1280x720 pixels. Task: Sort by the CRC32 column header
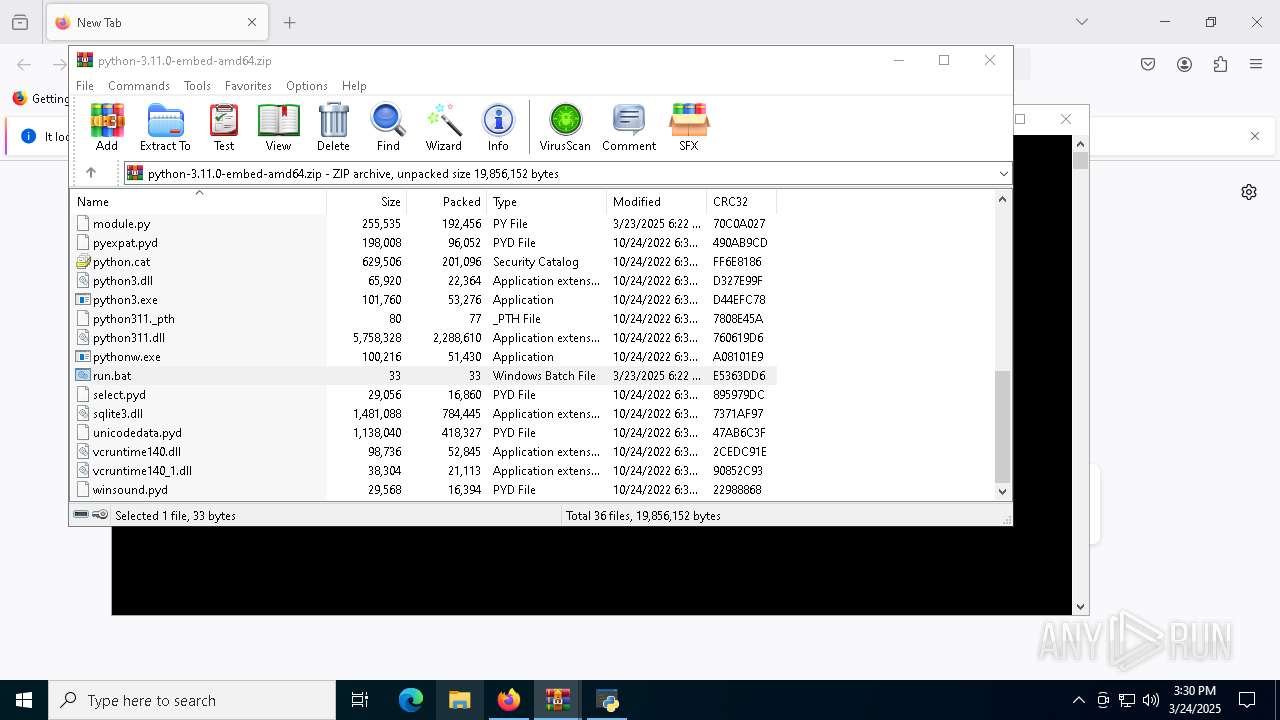coord(742,201)
